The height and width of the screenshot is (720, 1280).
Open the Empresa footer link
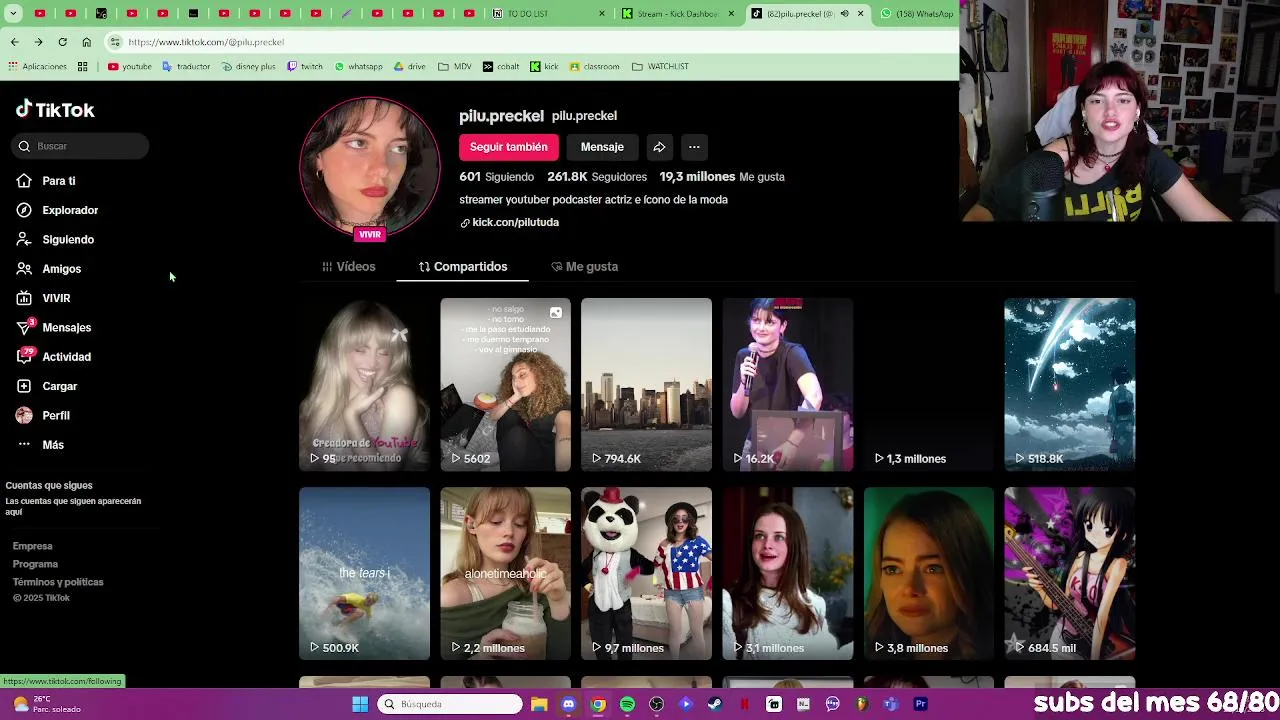click(32, 546)
